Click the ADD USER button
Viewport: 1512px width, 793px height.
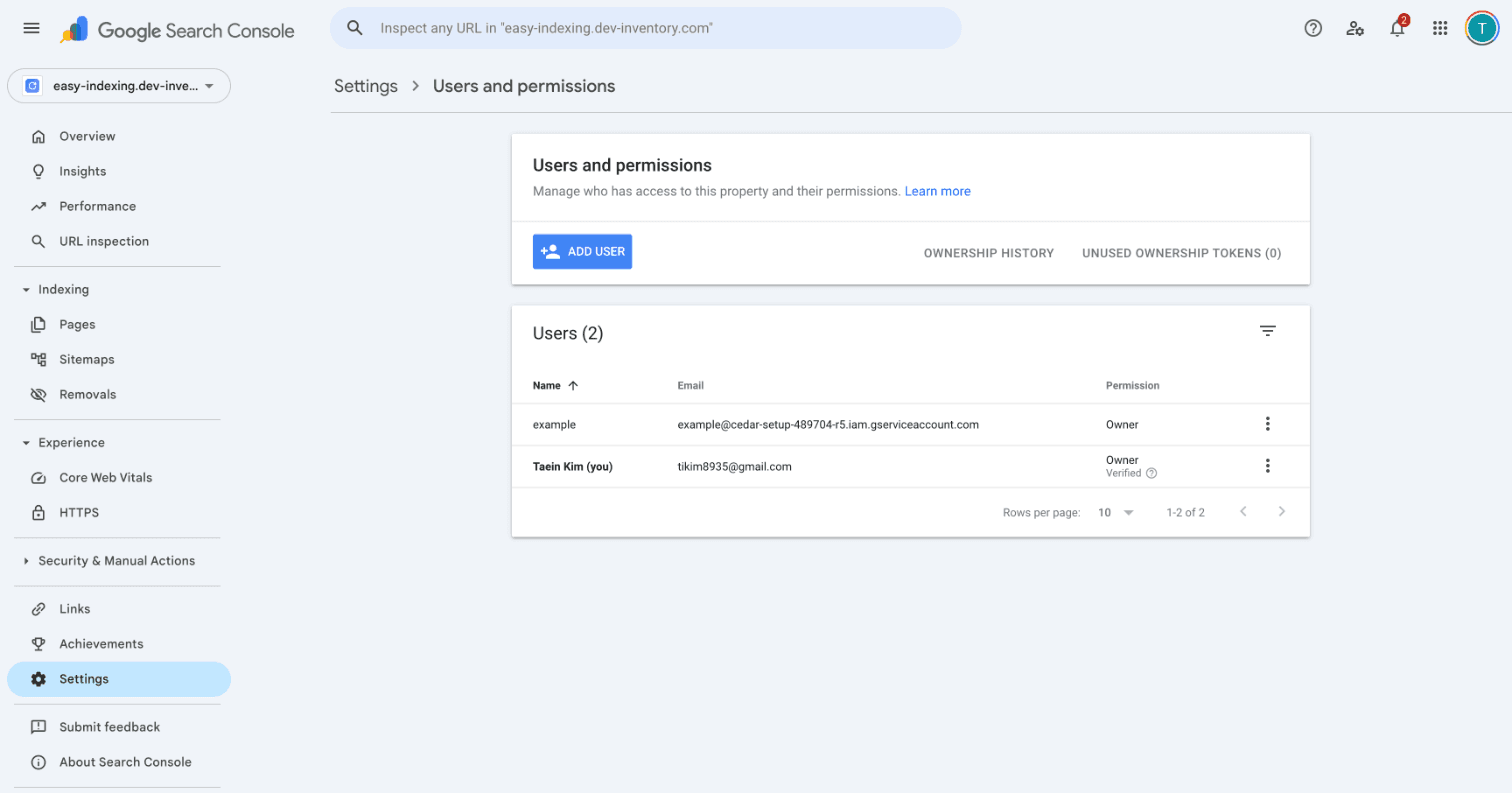click(x=582, y=252)
